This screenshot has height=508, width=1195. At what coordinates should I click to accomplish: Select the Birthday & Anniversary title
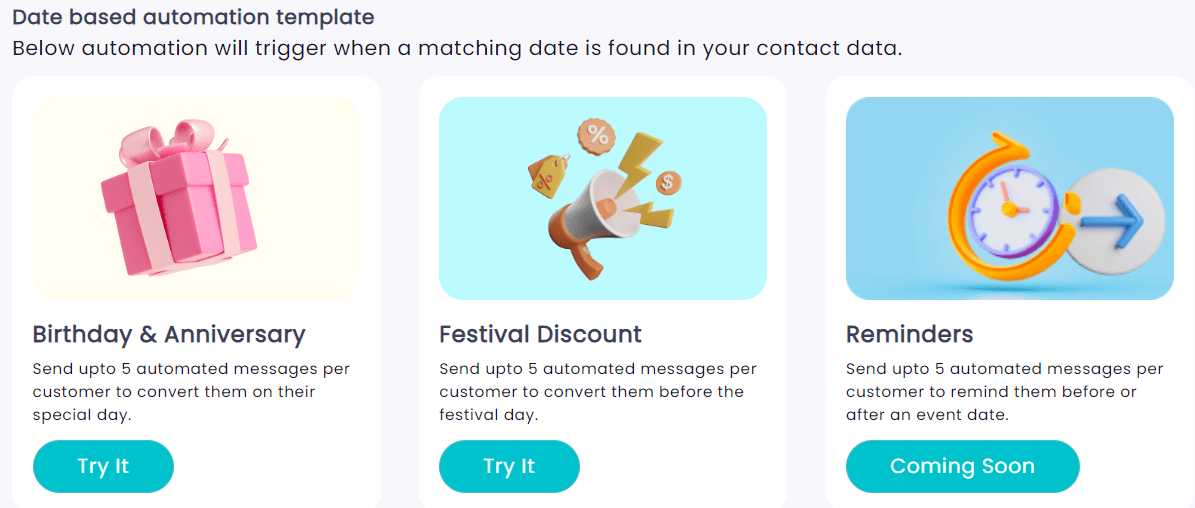(169, 334)
